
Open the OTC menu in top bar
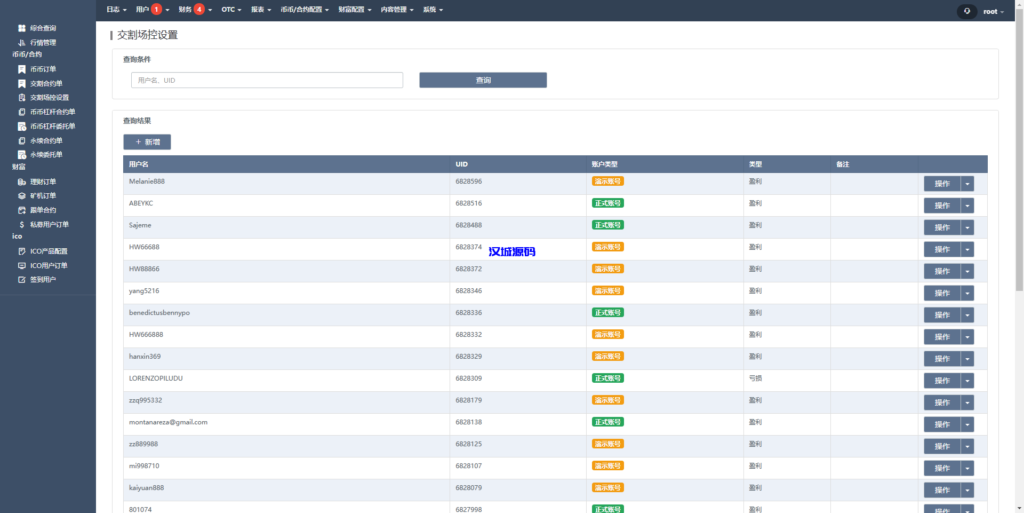pyautogui.click(x=232, y=10)
